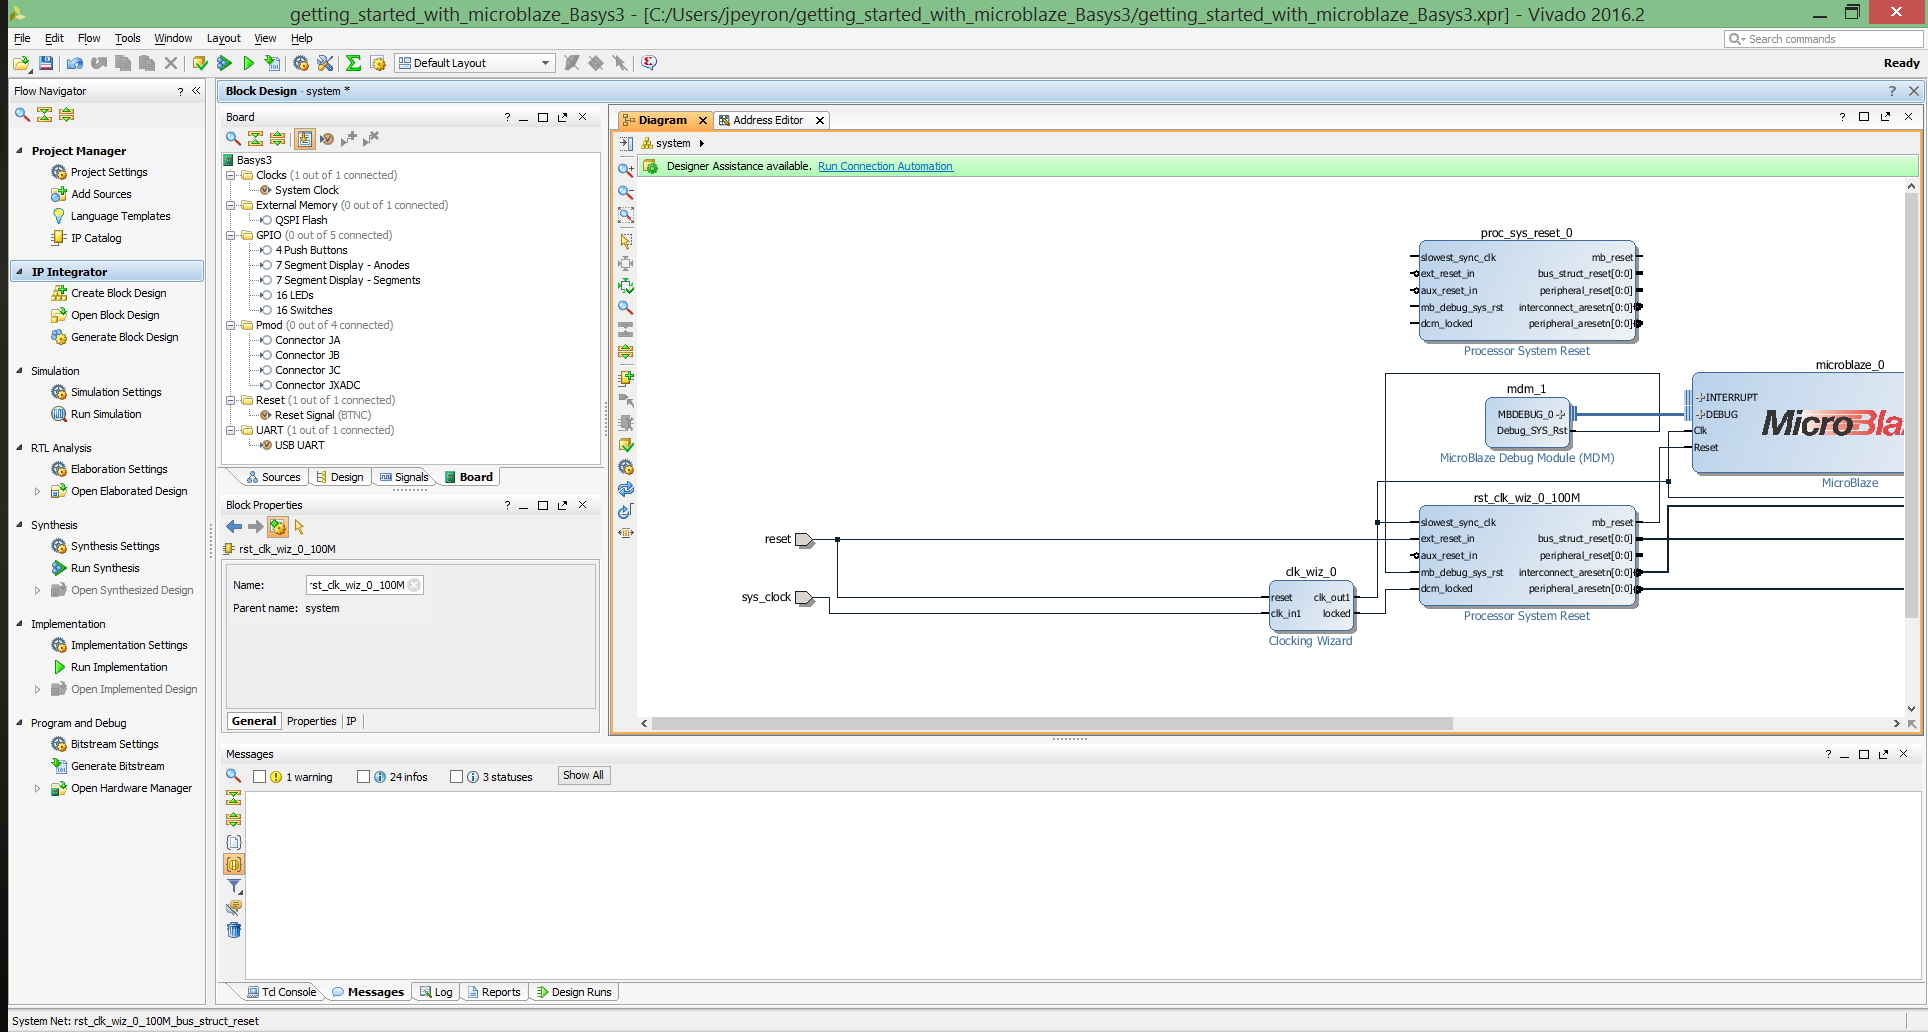Click the regenerate layout icon in diagram toolbar

click(x=626, y=489)
